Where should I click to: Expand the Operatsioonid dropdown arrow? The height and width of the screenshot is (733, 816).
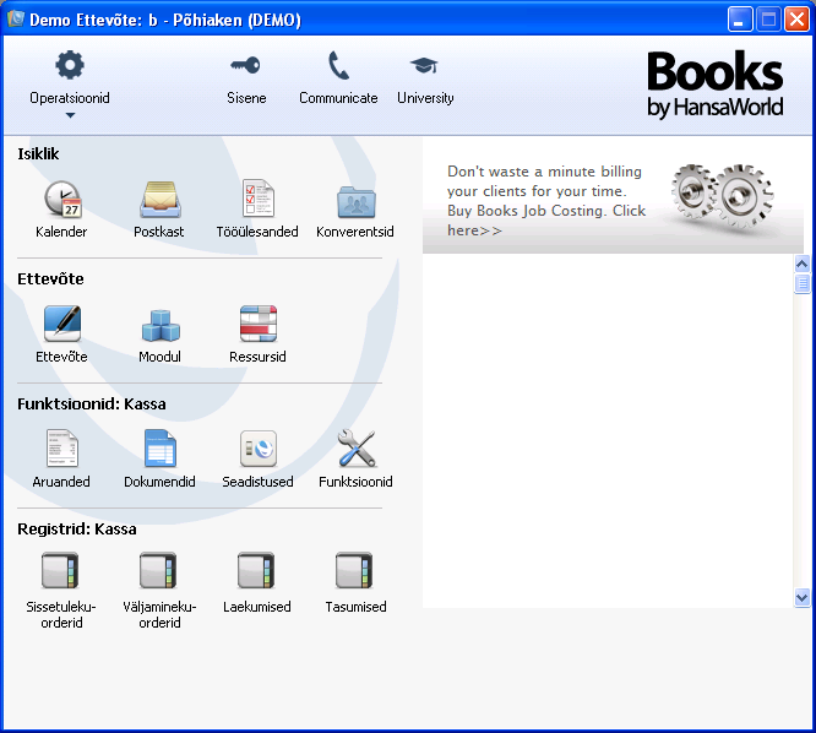click(x=70, y=115)
